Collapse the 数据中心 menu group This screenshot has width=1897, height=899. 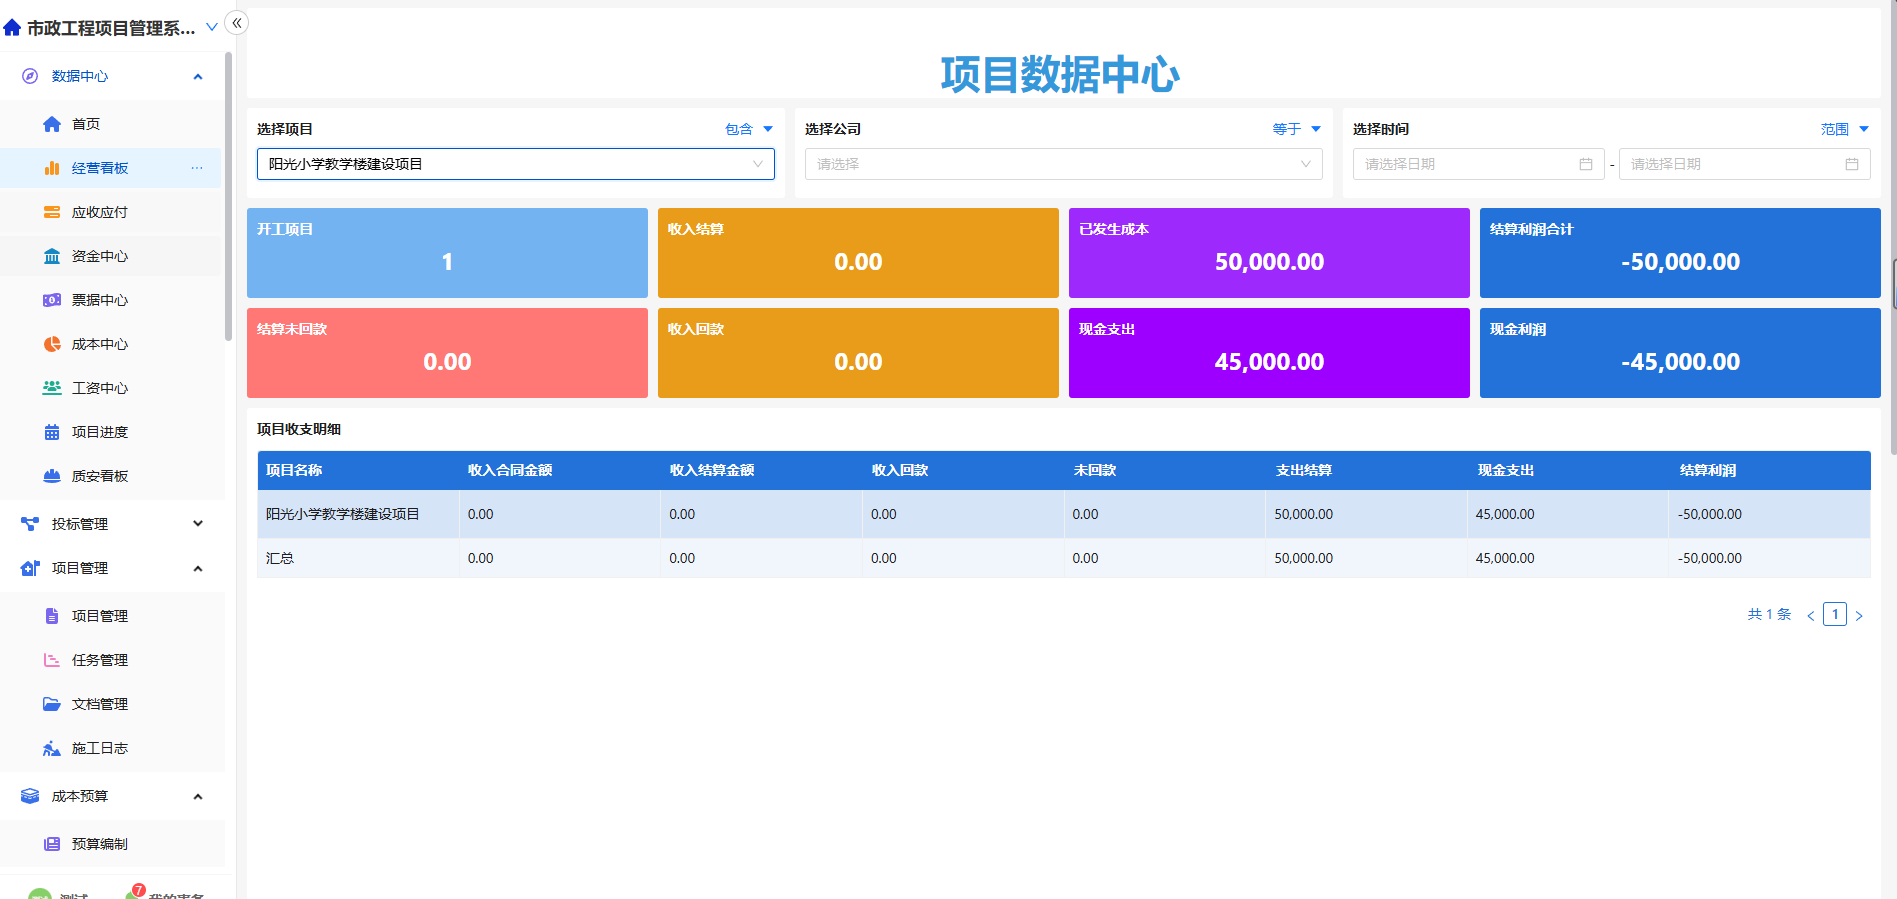198,77
